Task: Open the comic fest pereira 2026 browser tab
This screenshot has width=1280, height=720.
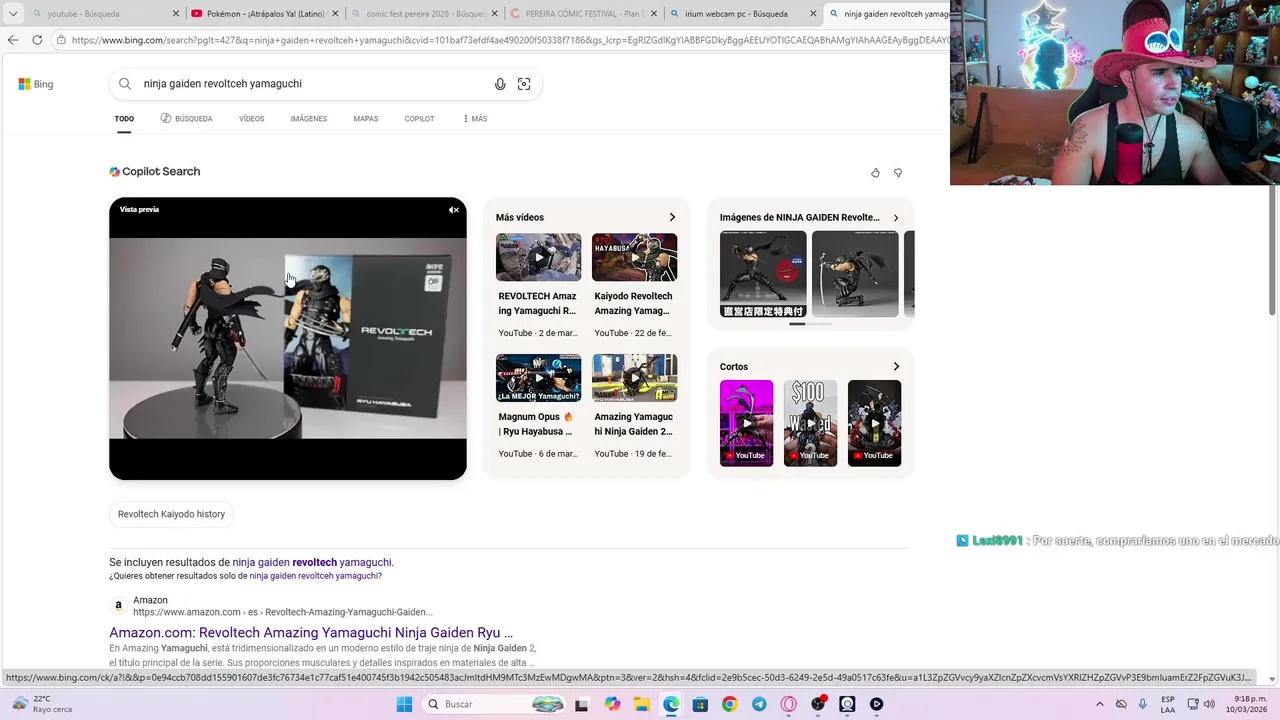Action: (425, 14)
